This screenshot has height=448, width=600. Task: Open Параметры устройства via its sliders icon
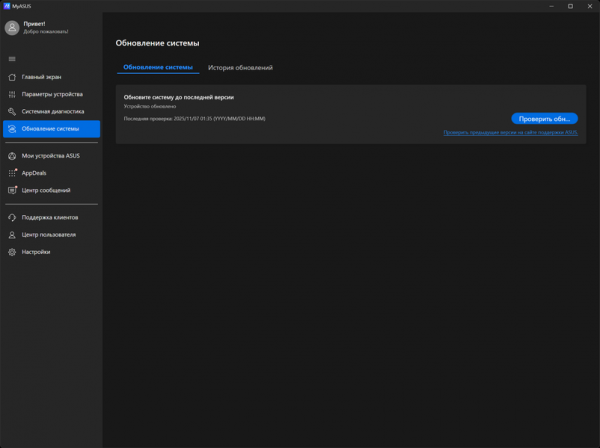12,94
